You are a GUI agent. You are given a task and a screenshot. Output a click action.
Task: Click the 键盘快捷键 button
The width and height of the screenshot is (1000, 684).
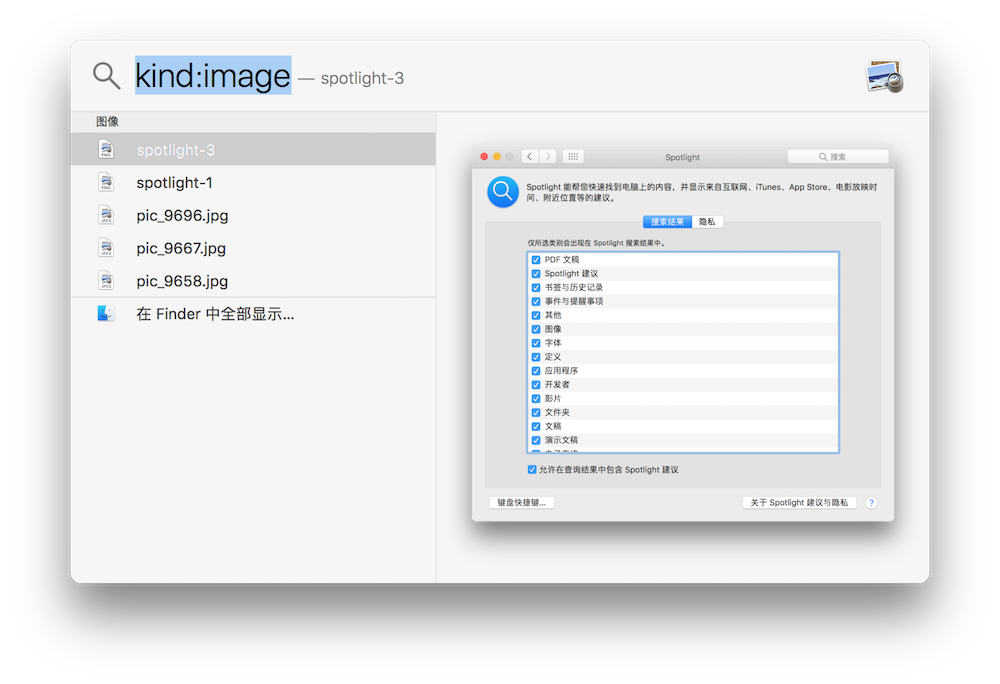[x=520, y=502]
